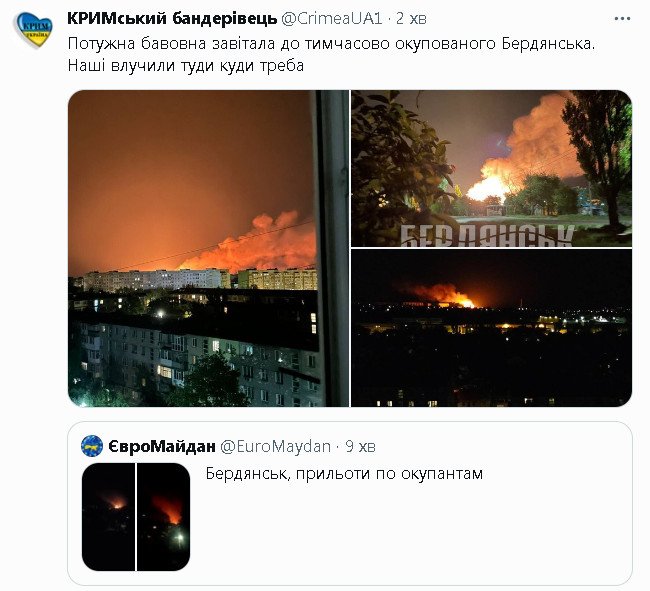Click the ЄвроМайдан round avatar
Screen dimensions: 650x591
[x=92, y=446]
